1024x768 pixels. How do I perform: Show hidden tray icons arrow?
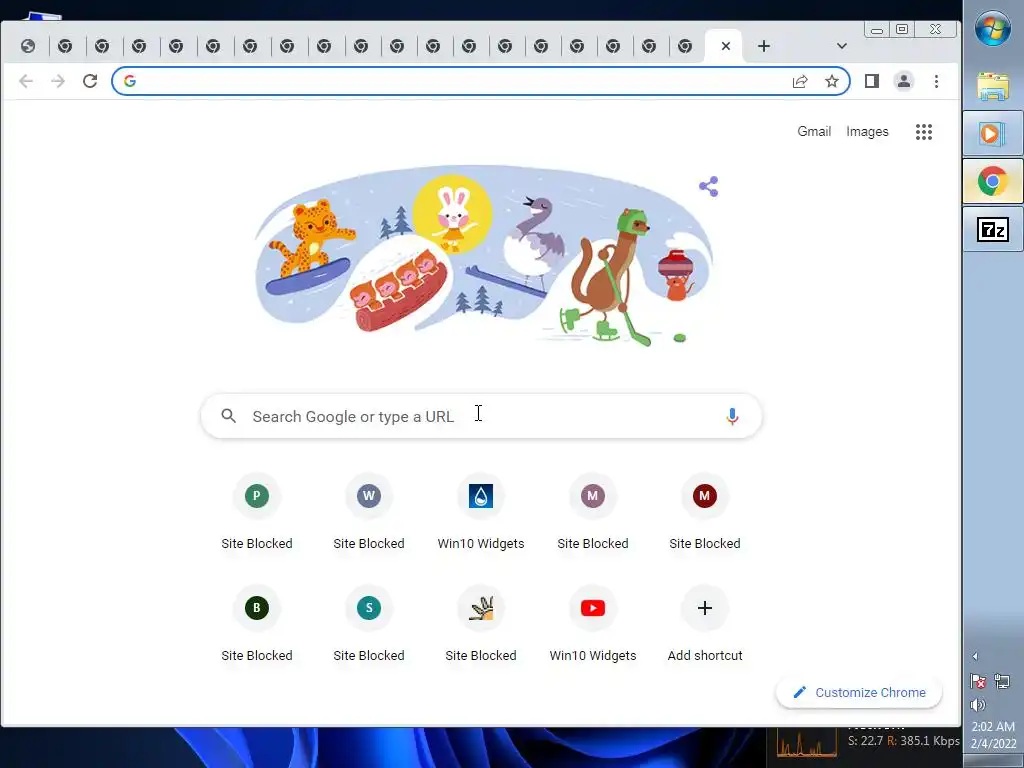point(975,656)
